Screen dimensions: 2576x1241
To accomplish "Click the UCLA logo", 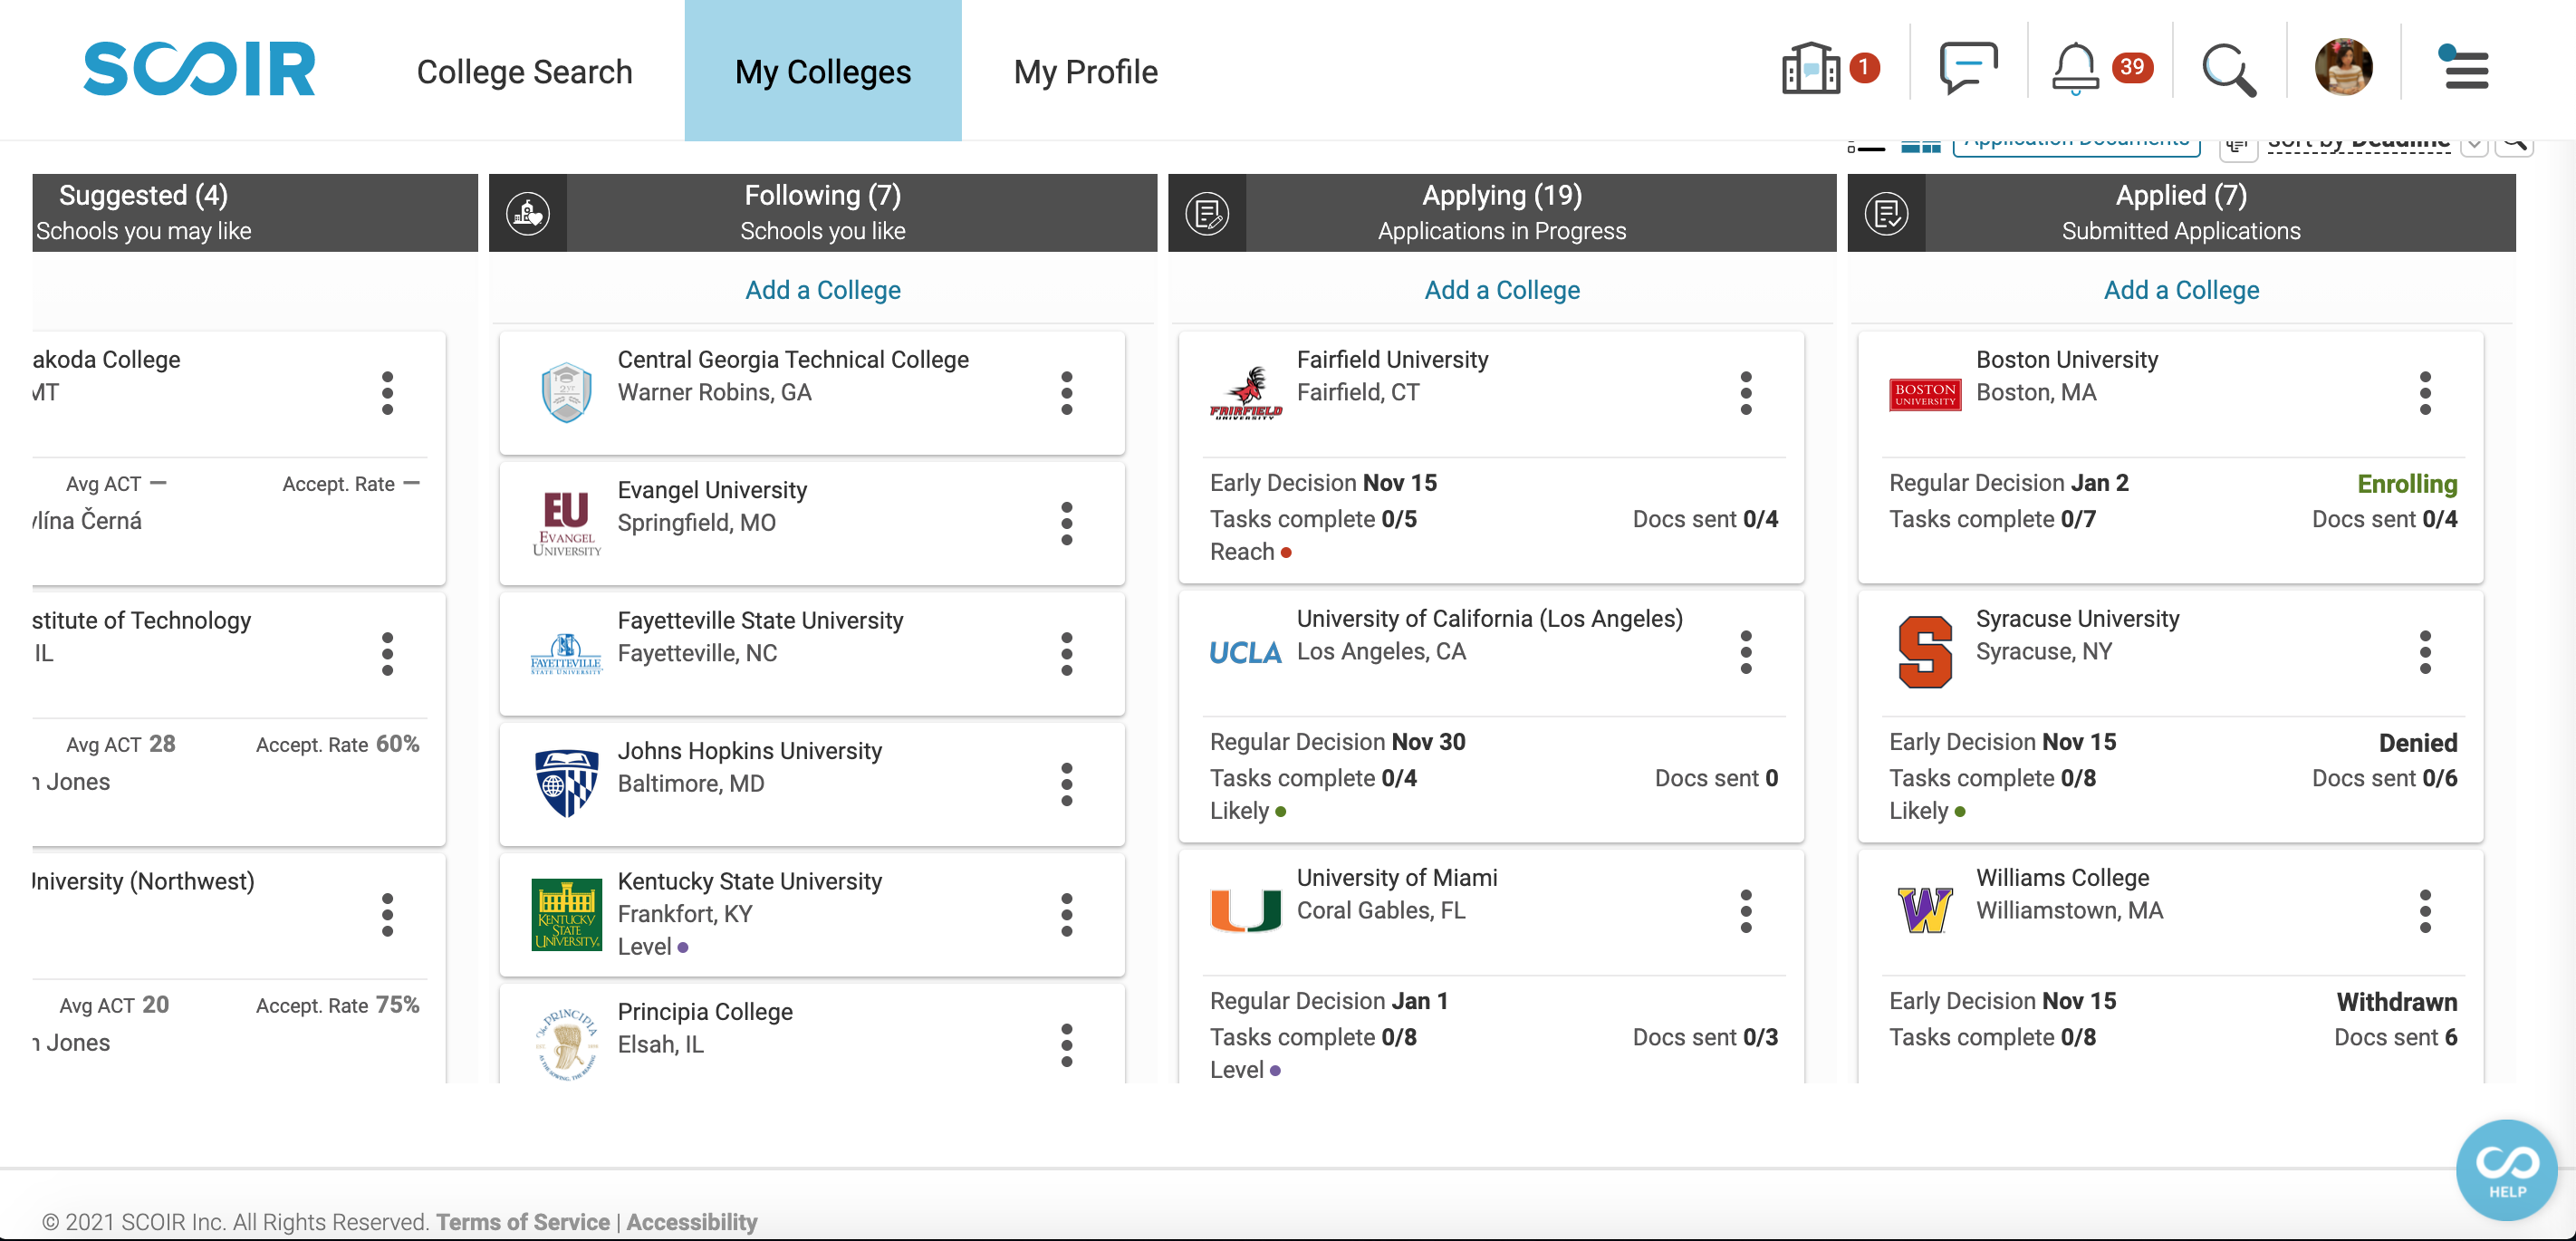I will pos(1245,652).
